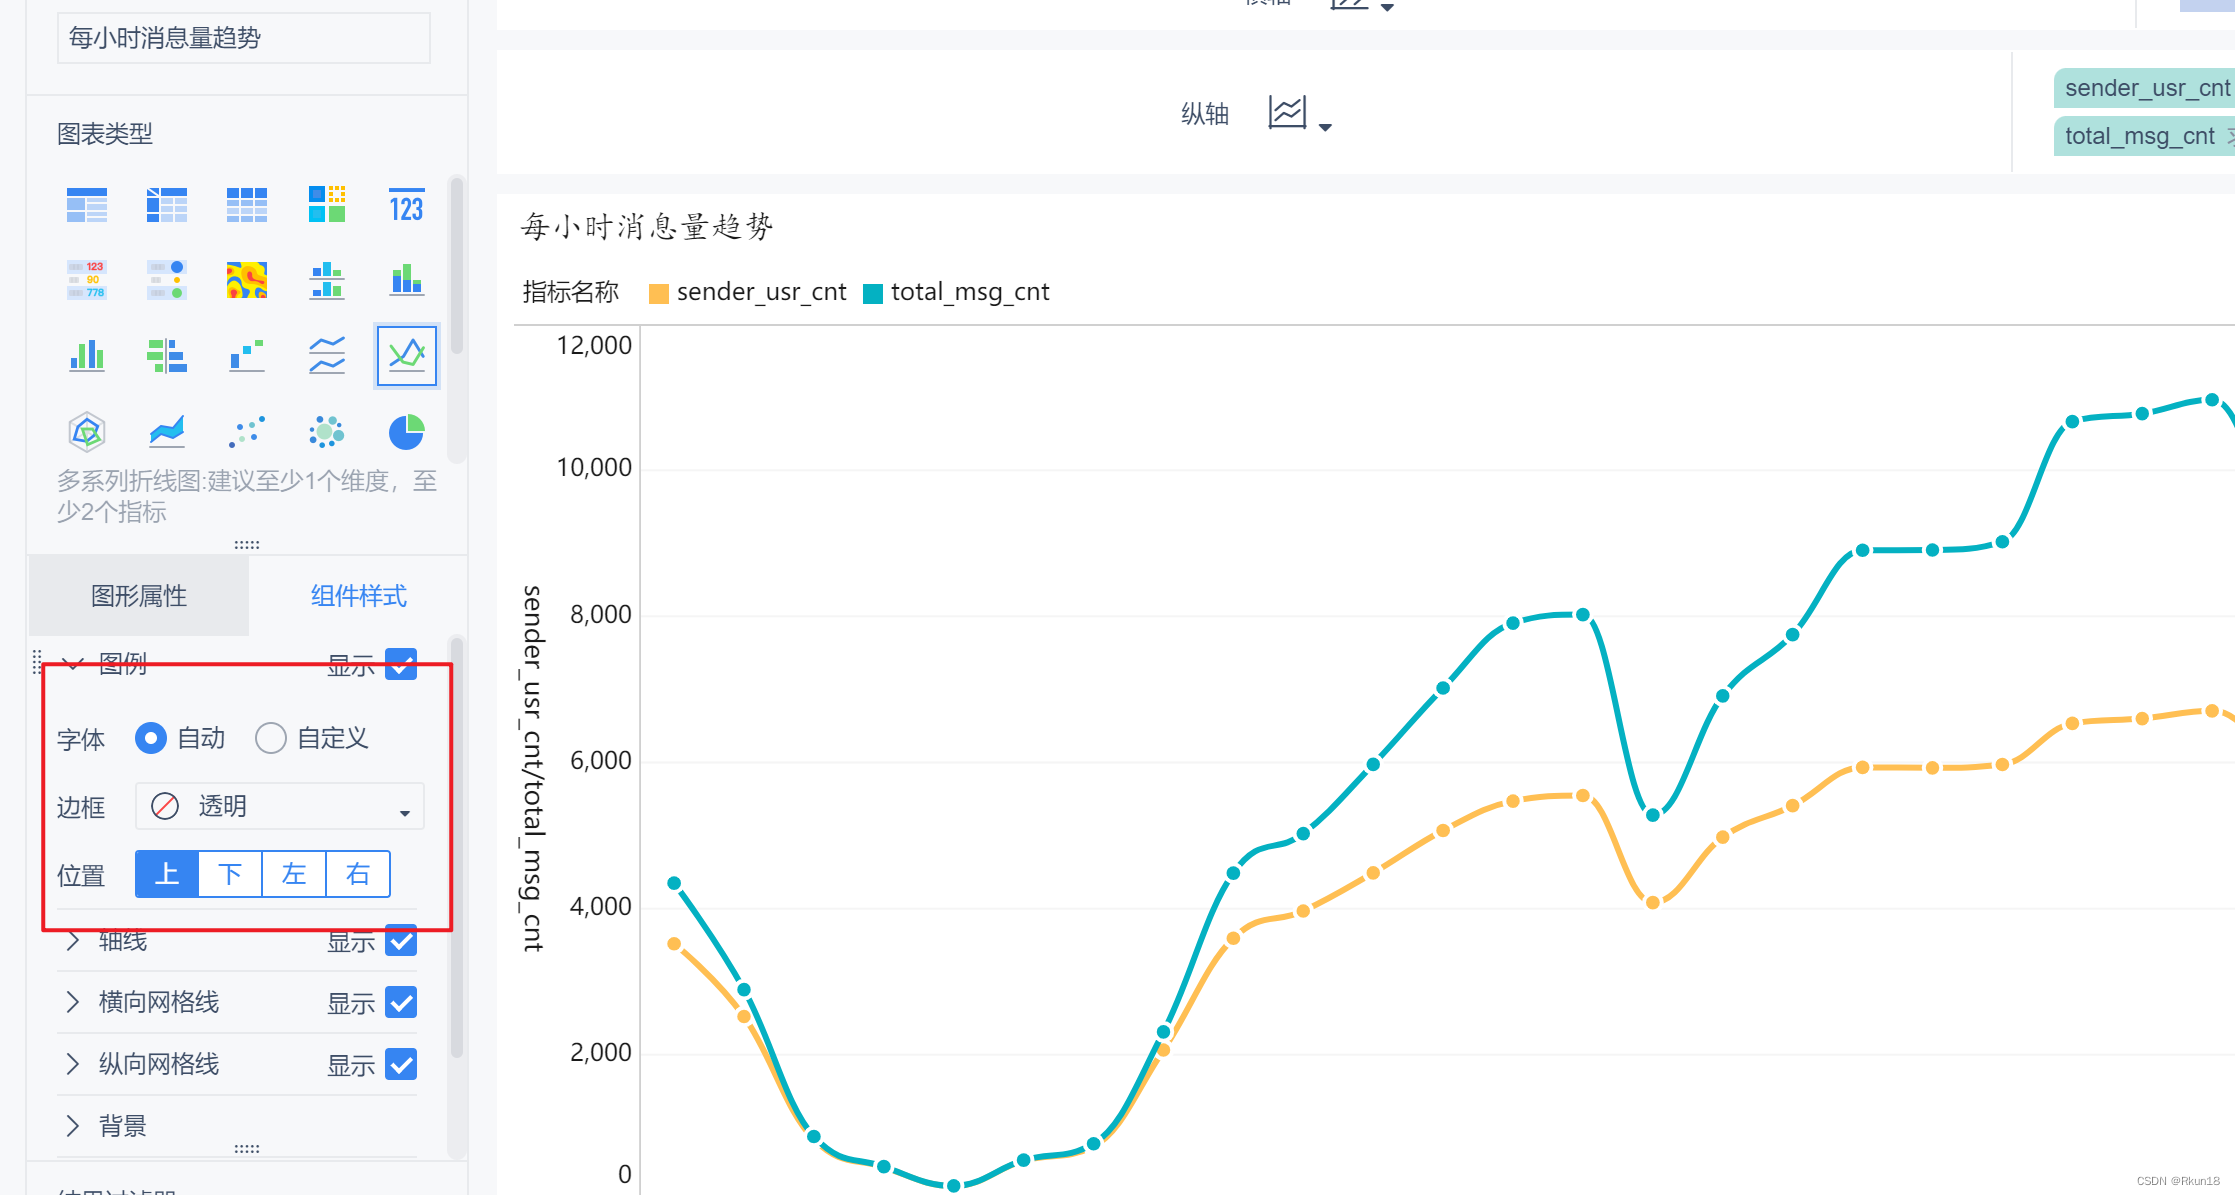Click the chart title input 每小时消息量趋势
This screenshot has height=1195, width=2235.
[244, 38]
